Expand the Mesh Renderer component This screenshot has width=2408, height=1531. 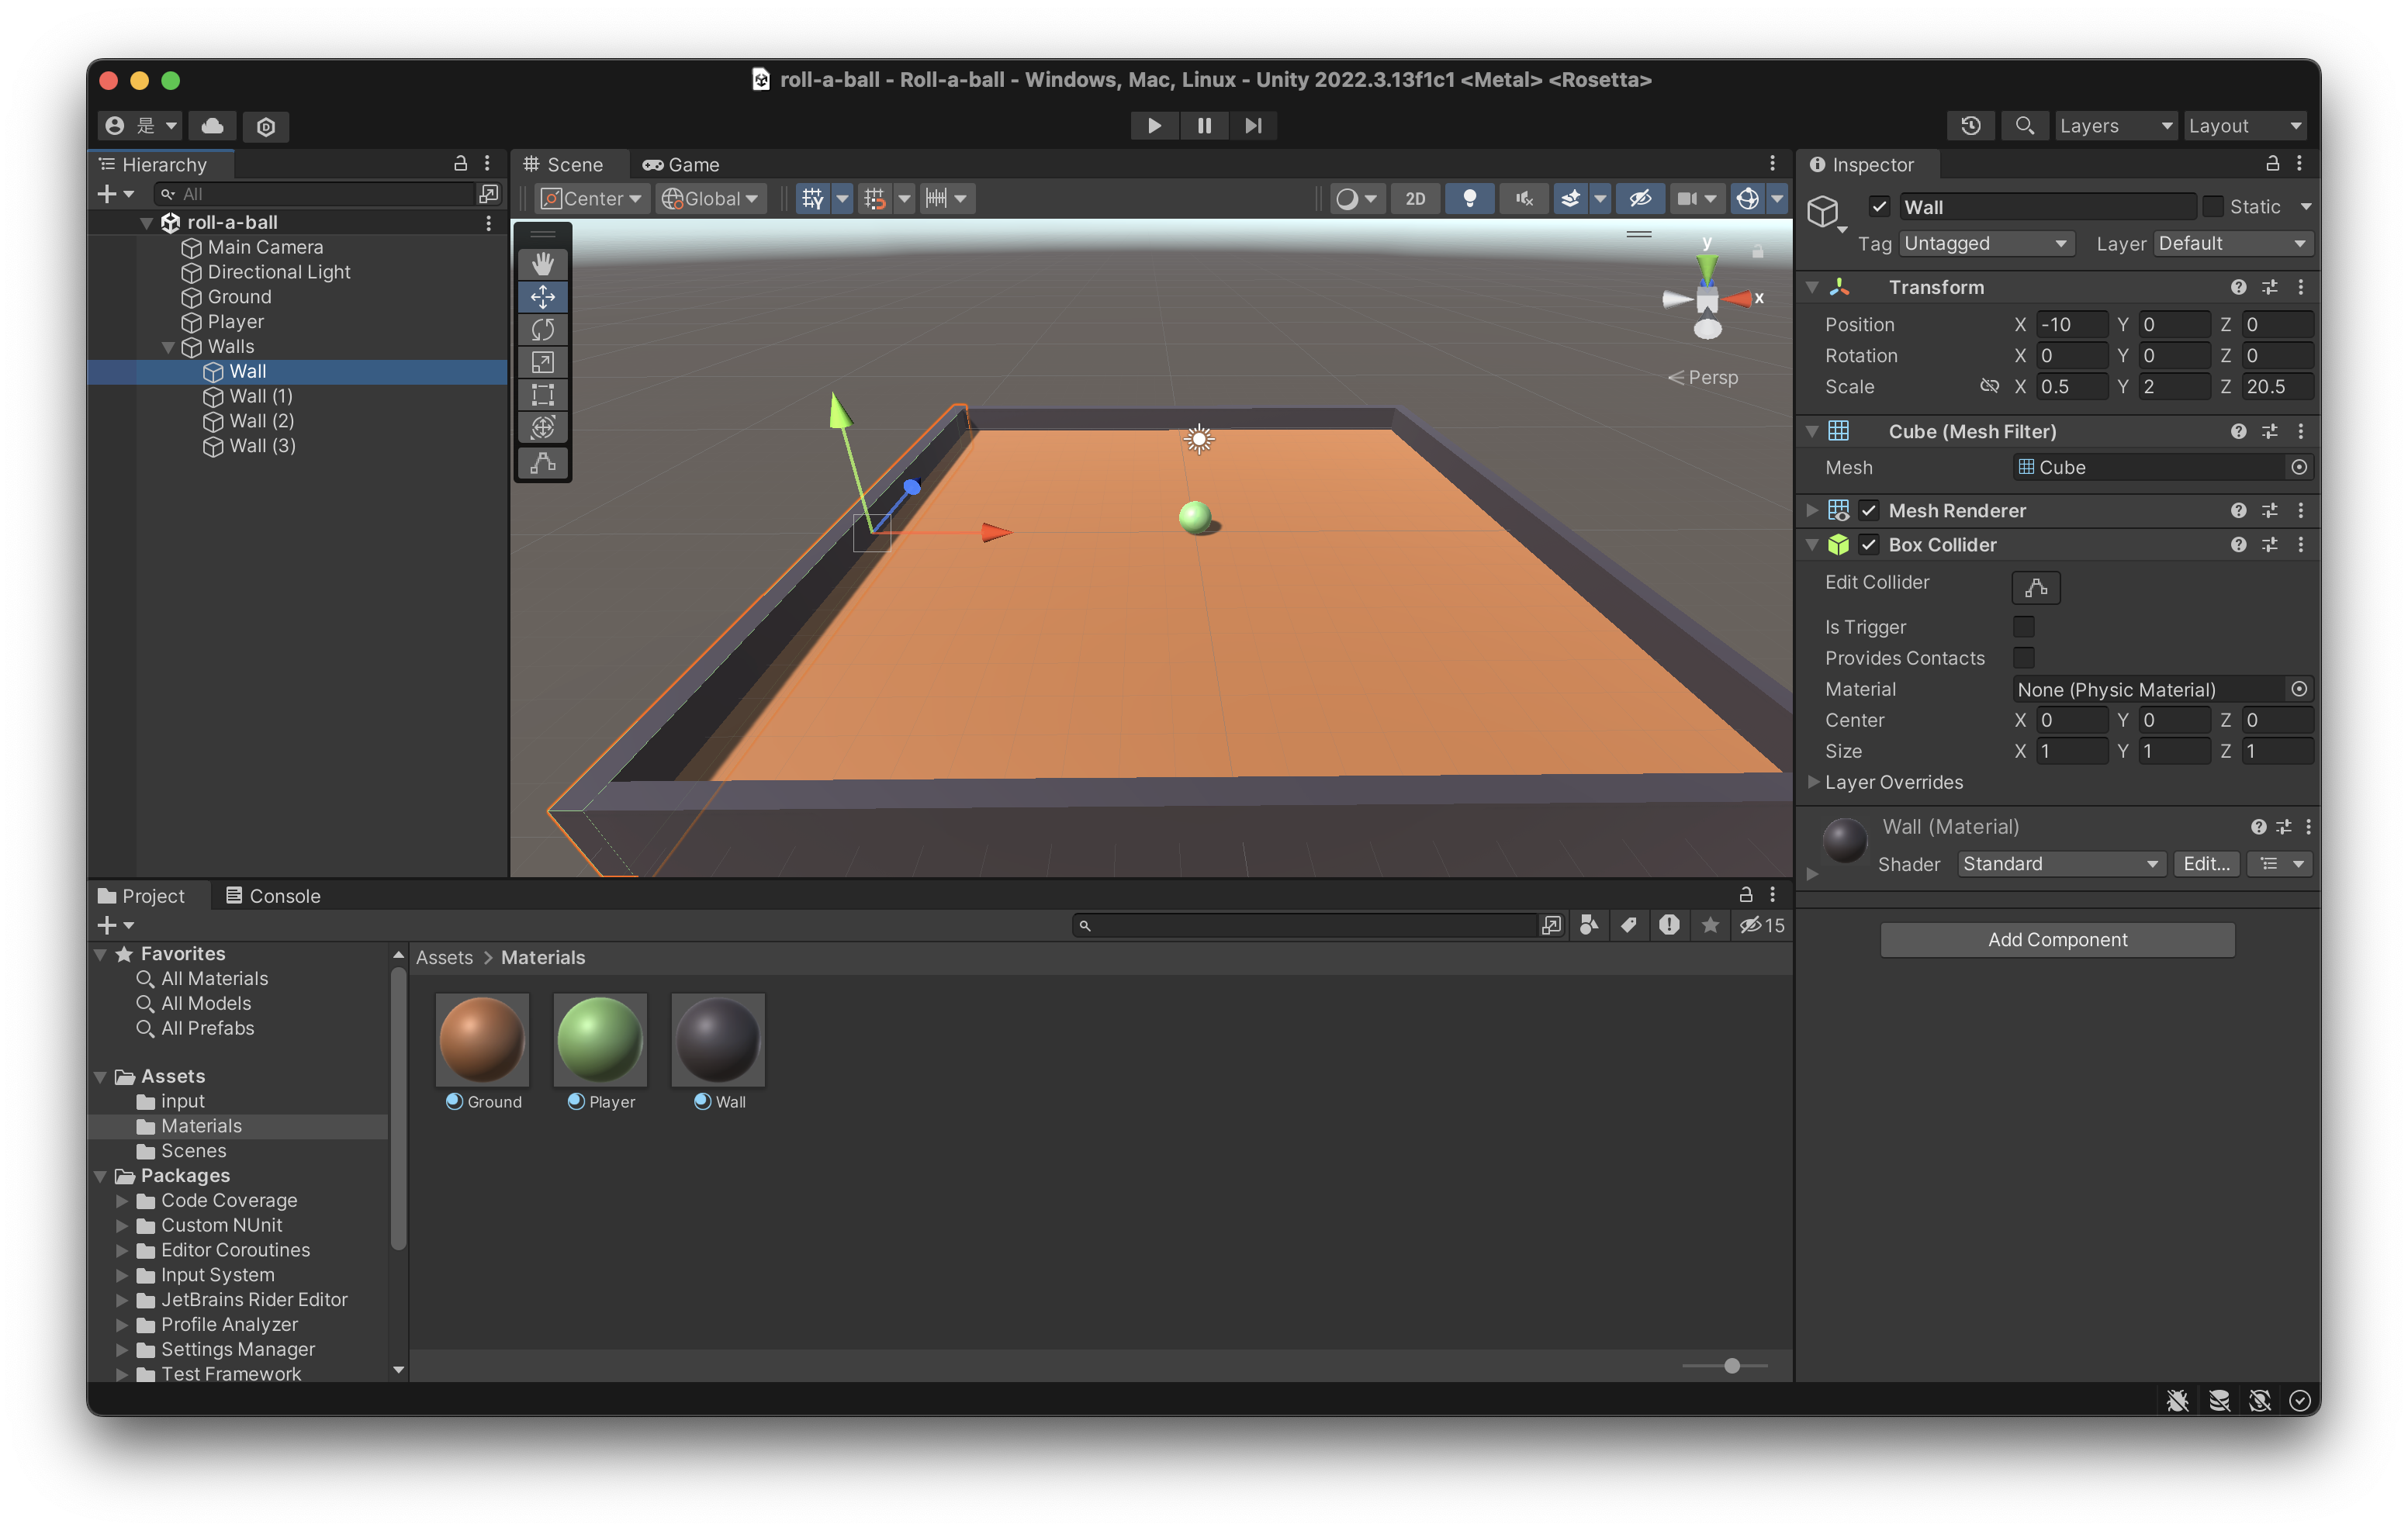pyautogui.click(x=1812, y=511)
